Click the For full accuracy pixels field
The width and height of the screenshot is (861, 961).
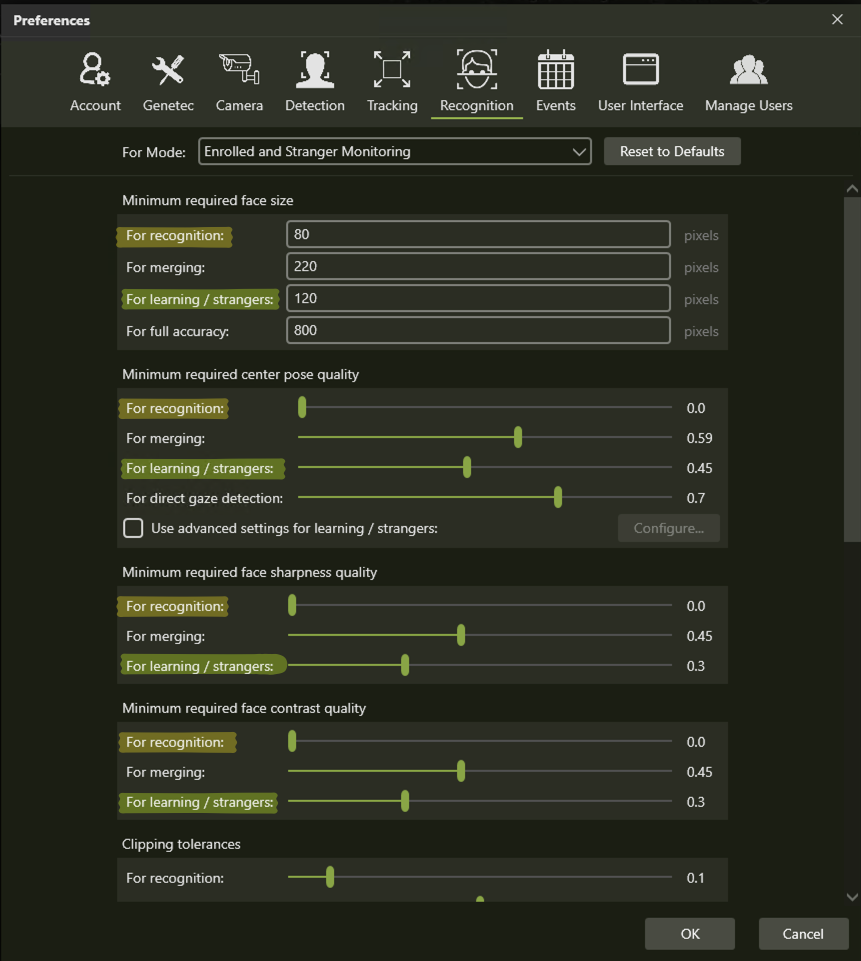tap(478, 331)
